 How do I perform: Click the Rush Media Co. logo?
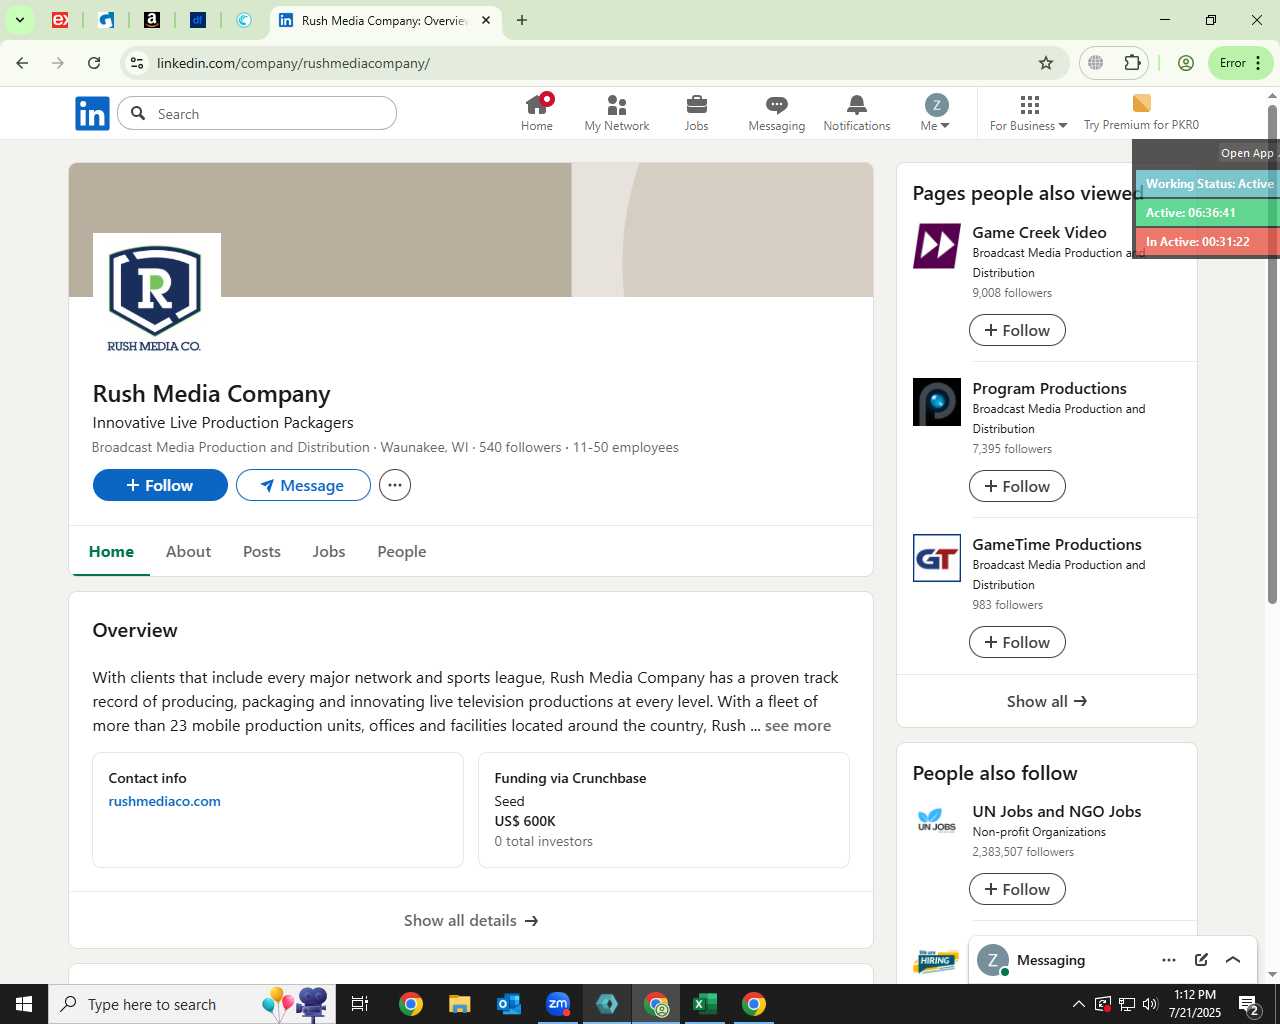click(x=156, y=297)
